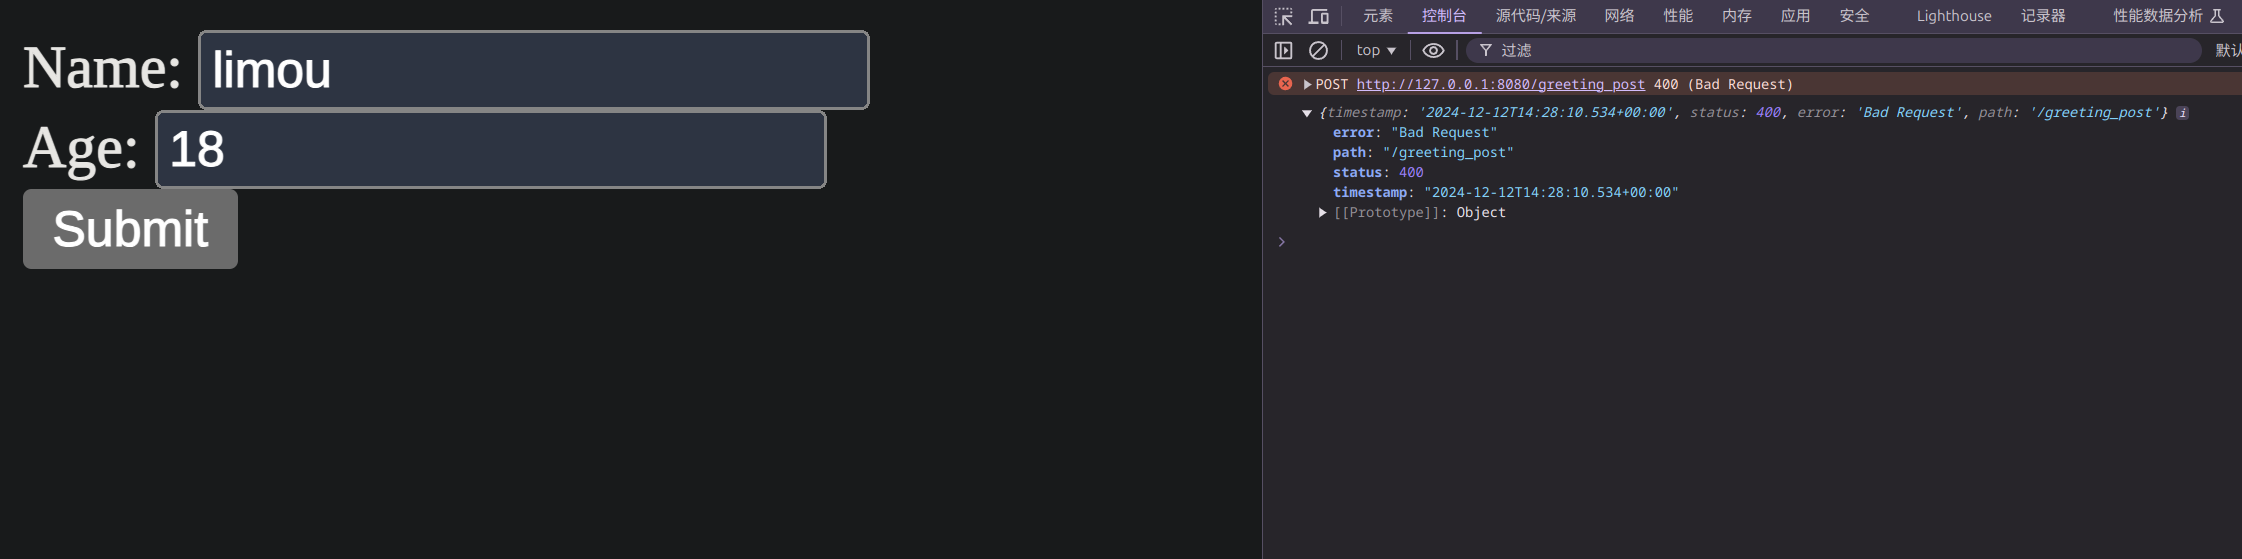Image resolution: width=2242 pixels, height=559 pixels.
Task: Focus the Age input field
Action: 490,150
